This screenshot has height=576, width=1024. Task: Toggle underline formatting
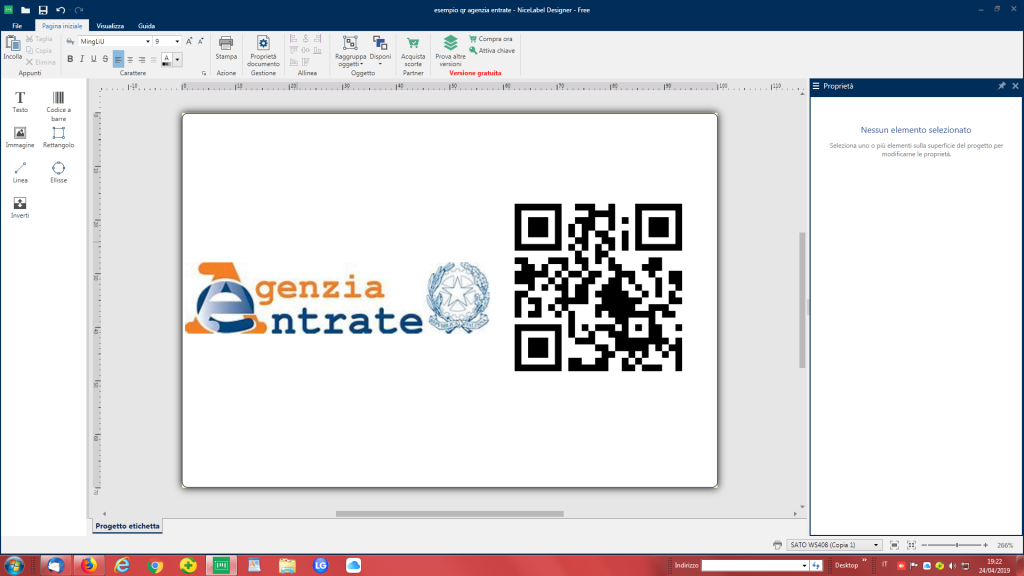point(93,59)
